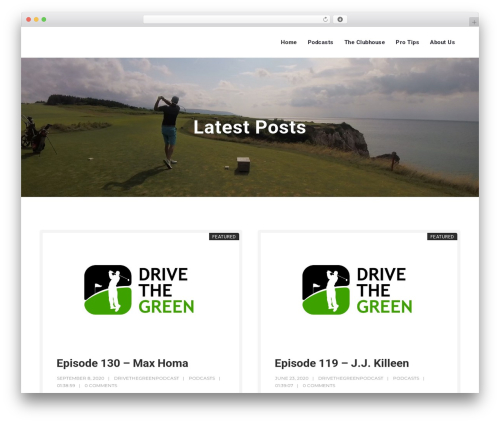The height and width of the screenshot is (423, 500).
Task: Open the Home nav link
Action: (x=288, y=42)
